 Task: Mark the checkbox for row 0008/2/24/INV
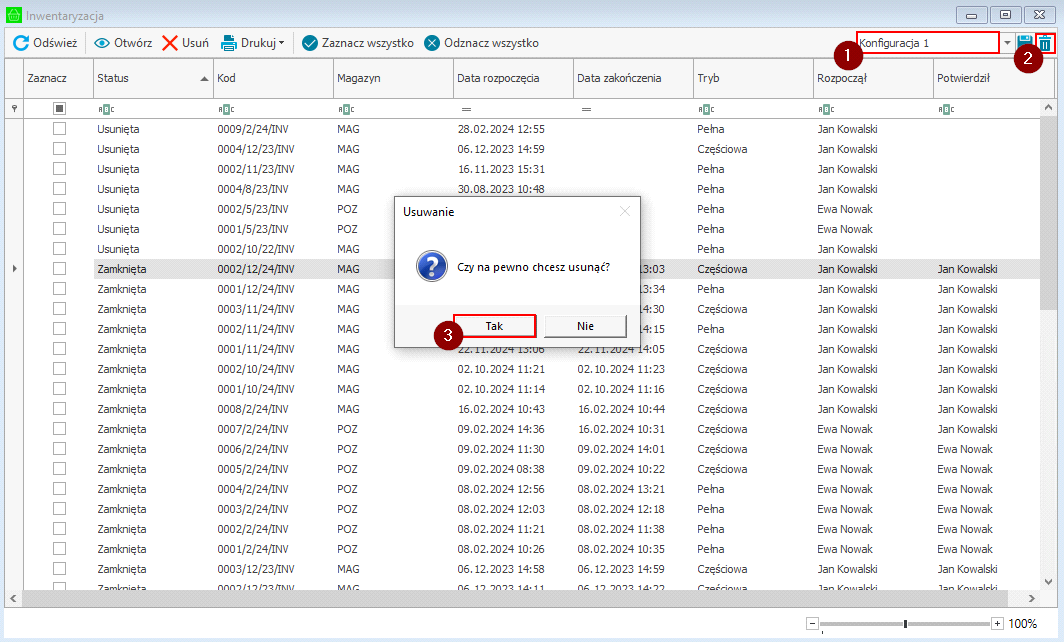(60, 409)
